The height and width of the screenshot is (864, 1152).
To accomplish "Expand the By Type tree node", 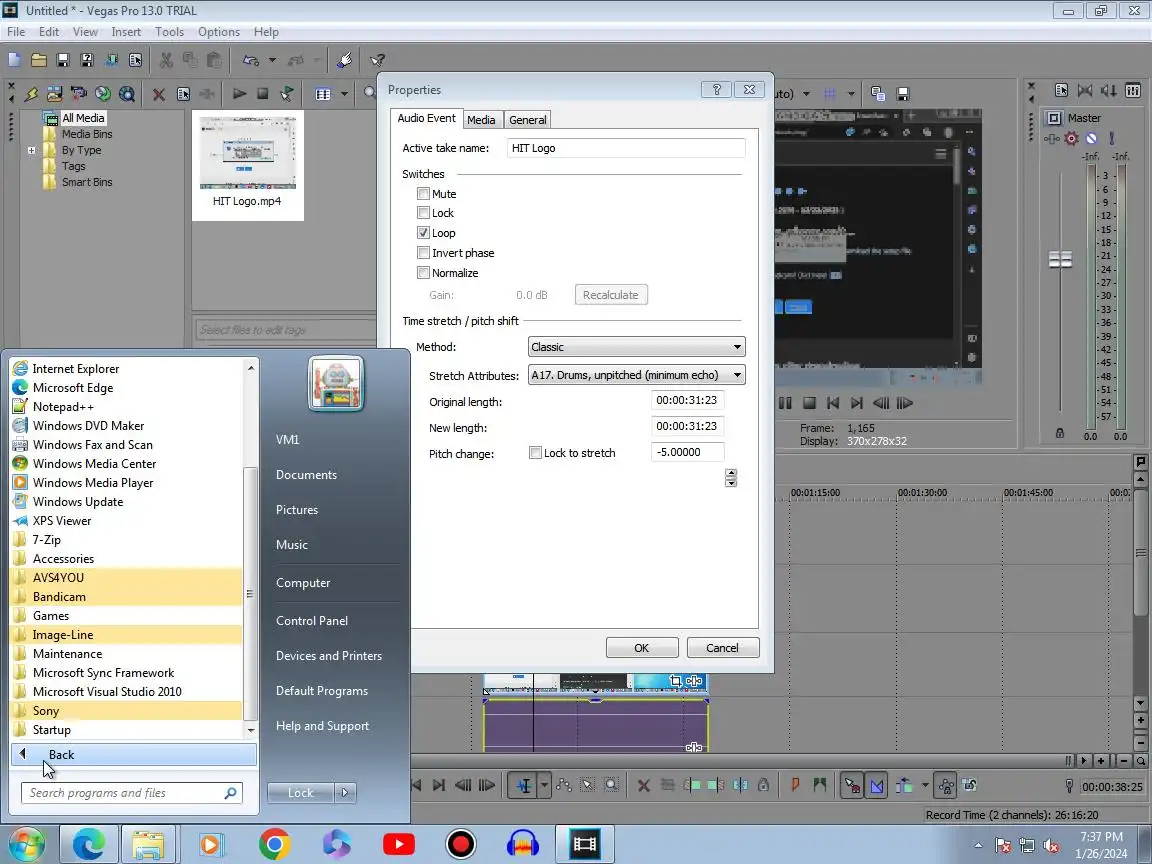I will (32, 150).
